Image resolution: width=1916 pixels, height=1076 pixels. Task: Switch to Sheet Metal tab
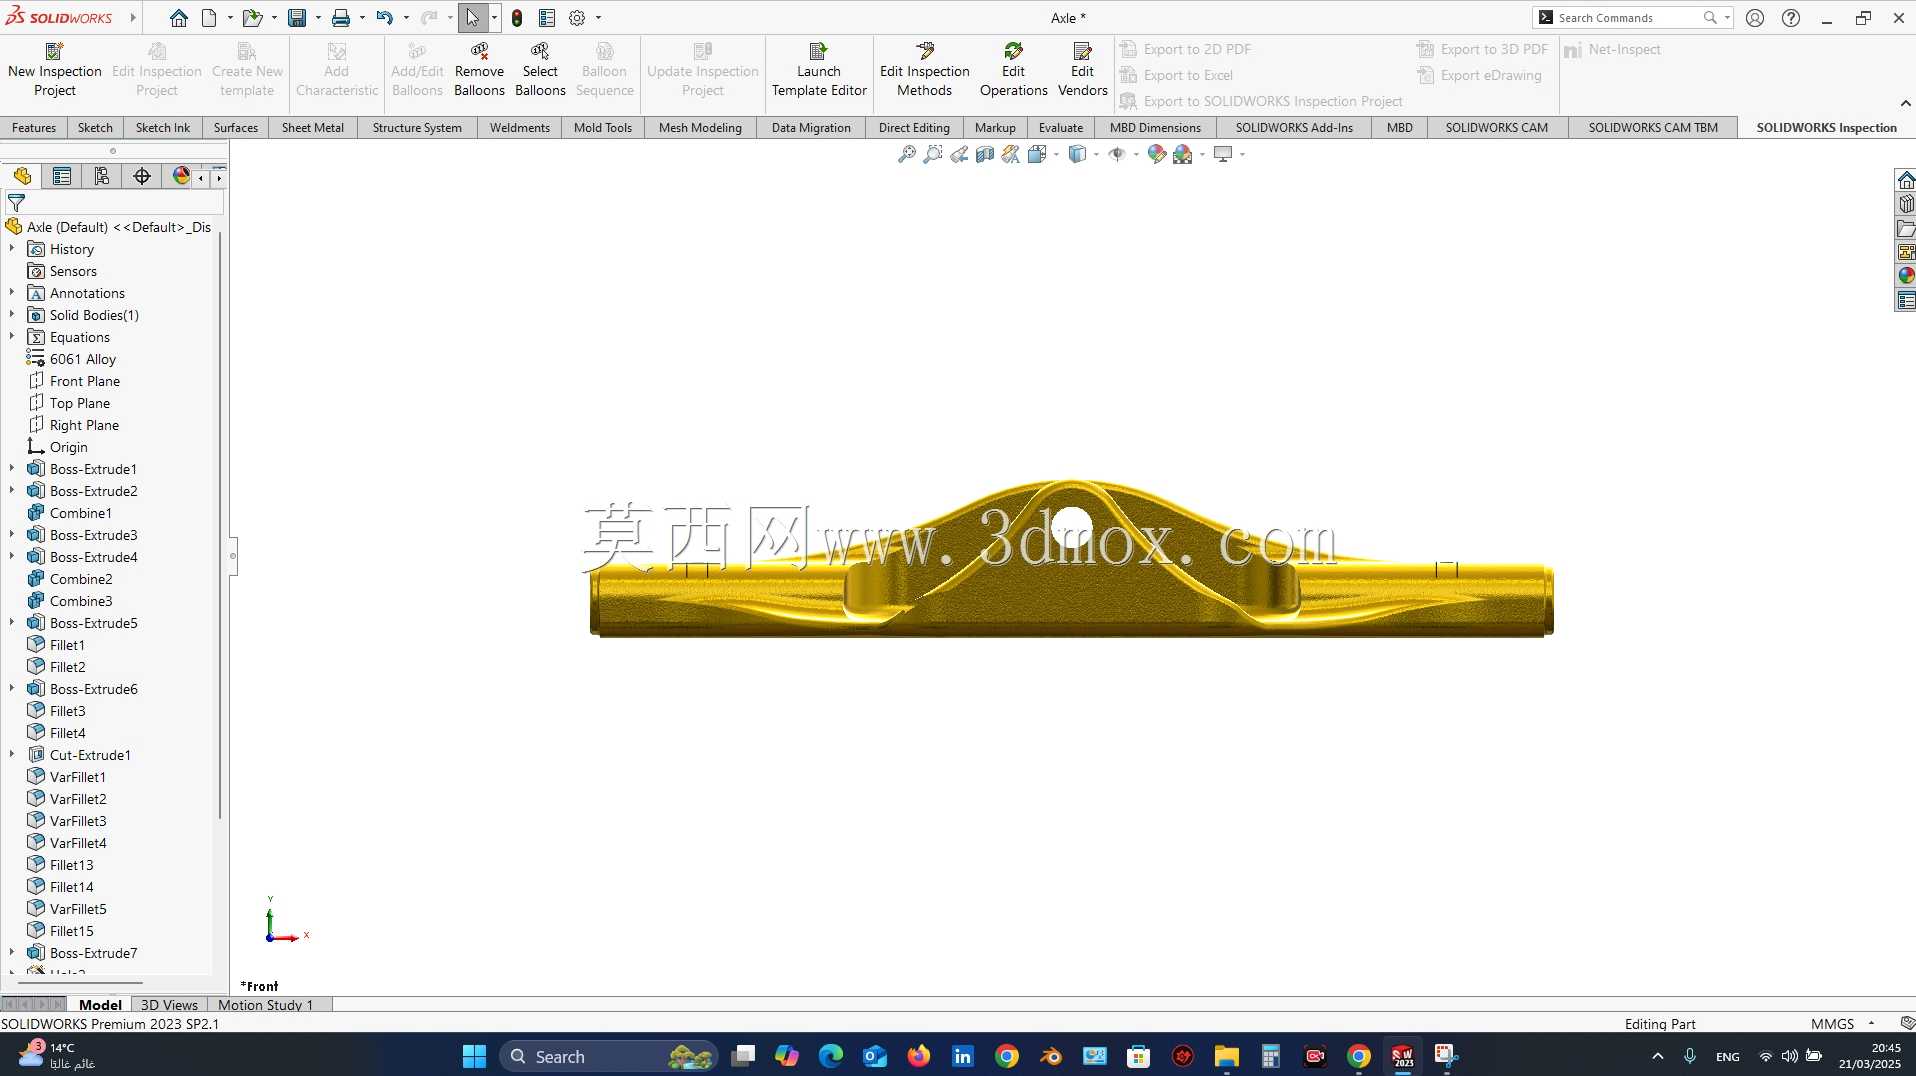coord(313,127)
